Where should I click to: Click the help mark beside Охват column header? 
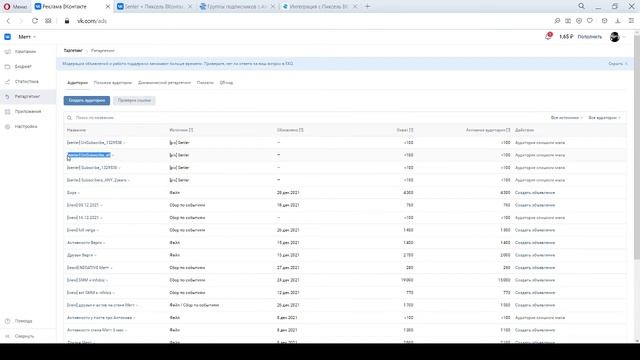(411, 130)
